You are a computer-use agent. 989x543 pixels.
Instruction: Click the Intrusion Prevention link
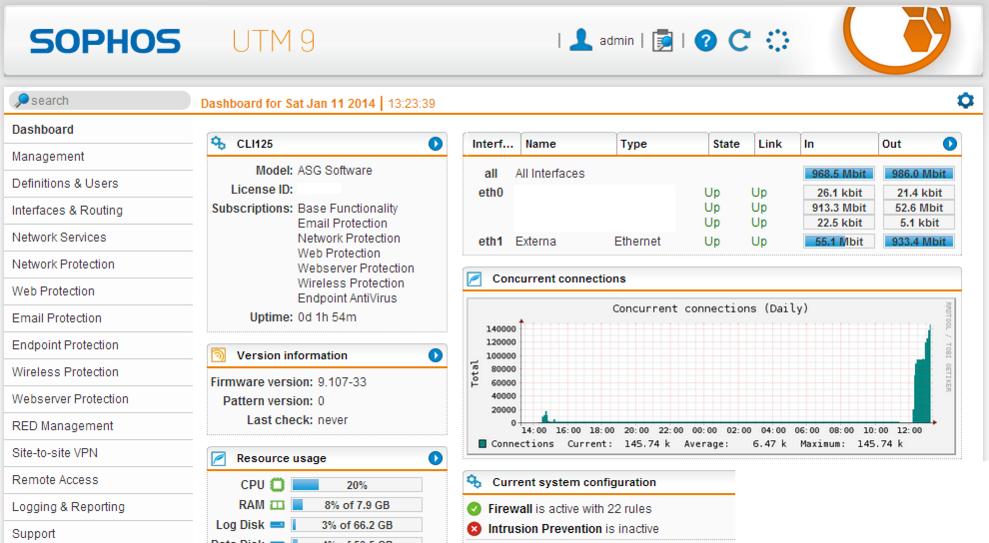545,528
